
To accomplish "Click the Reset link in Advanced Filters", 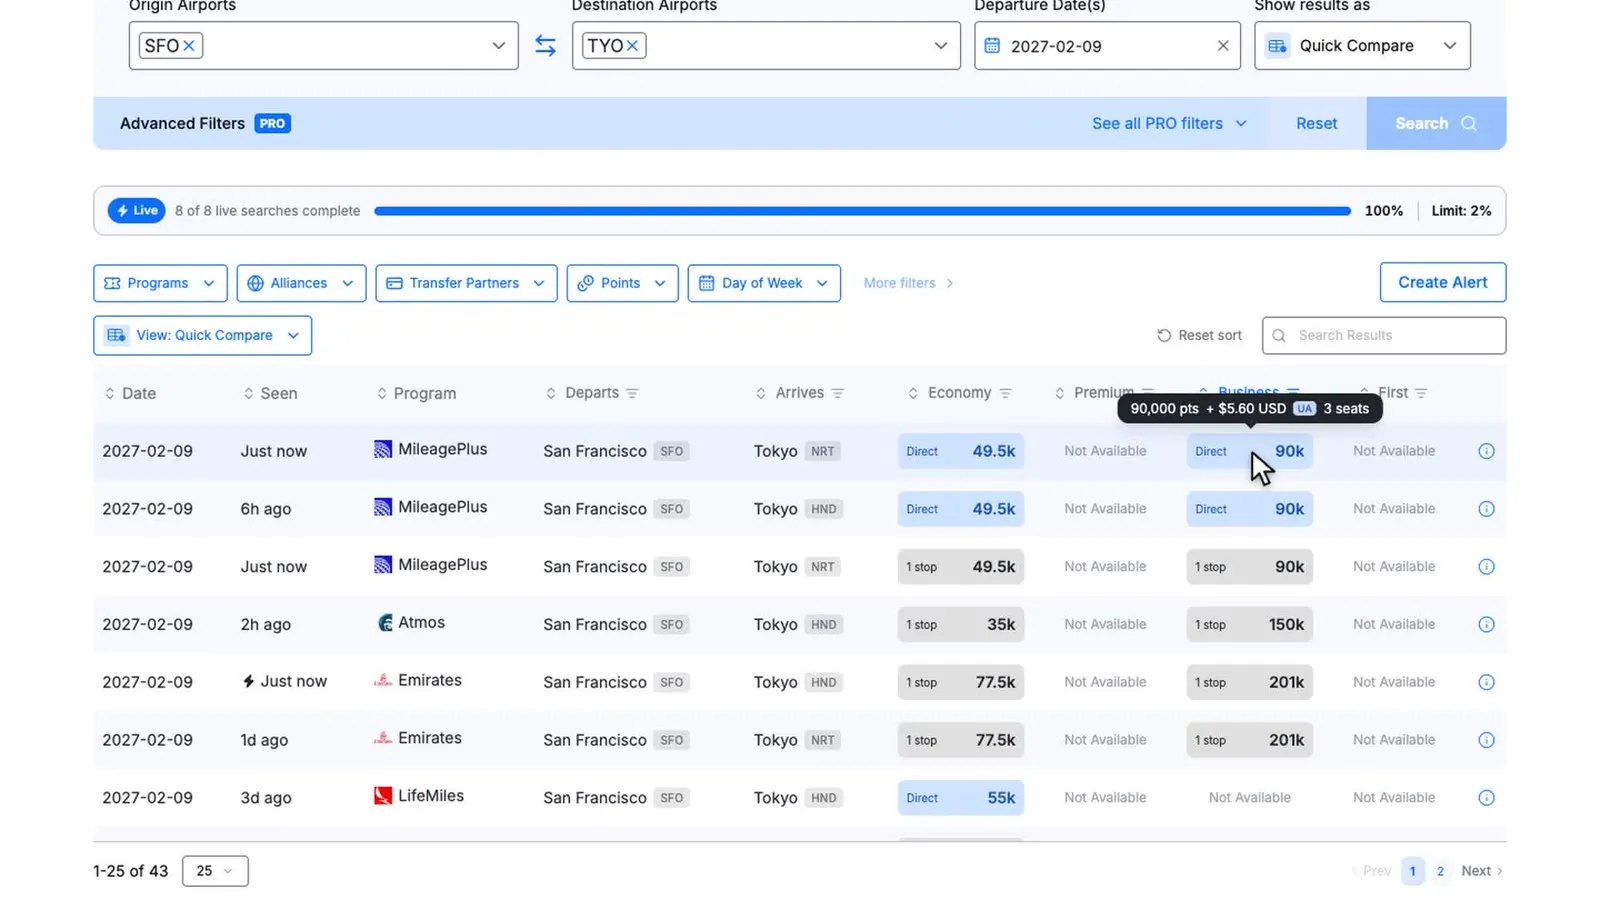I will coord(1316,124).
